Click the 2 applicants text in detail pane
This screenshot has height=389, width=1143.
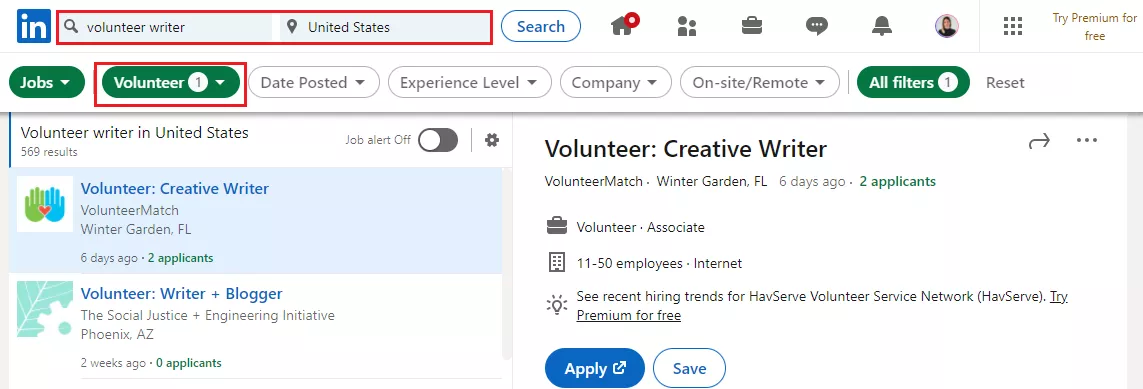pyautogui.click(x=897, y=181)
